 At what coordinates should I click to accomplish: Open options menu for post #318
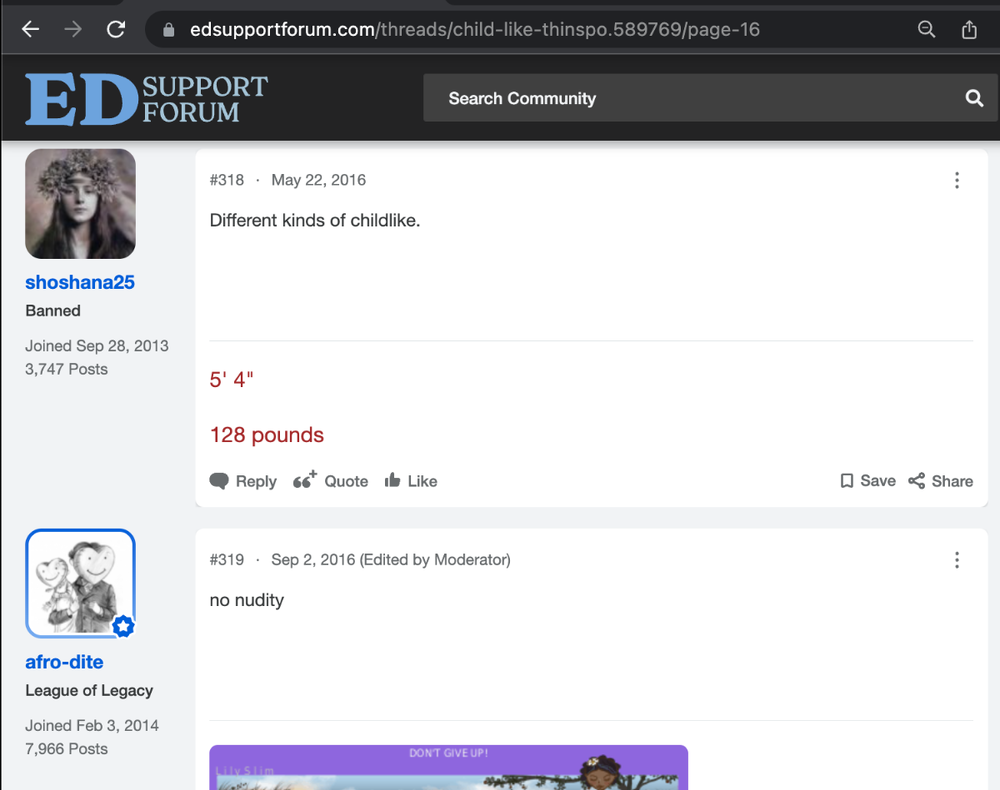tap(957, 180)
